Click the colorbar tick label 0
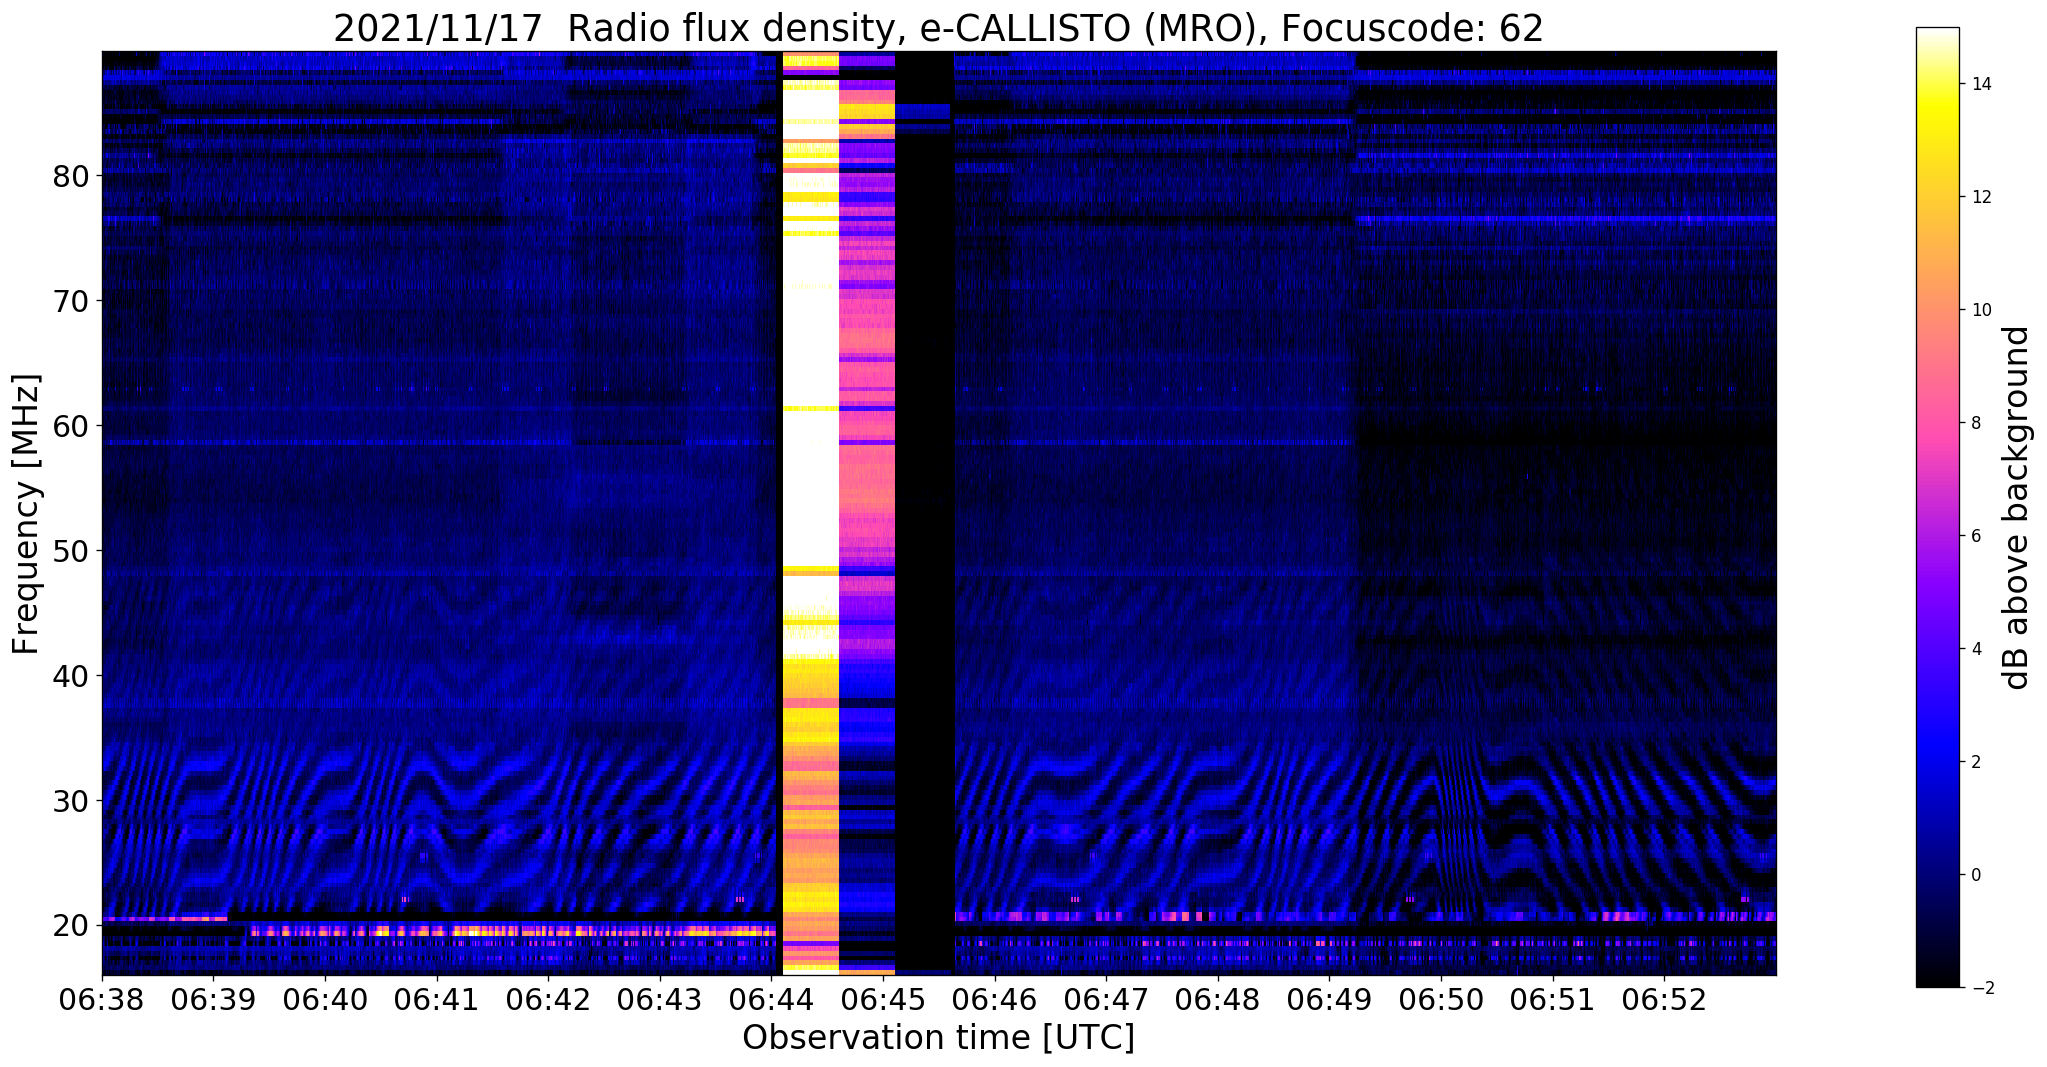Viewport: 2047px width, 1067px height. coord(1975,875)
